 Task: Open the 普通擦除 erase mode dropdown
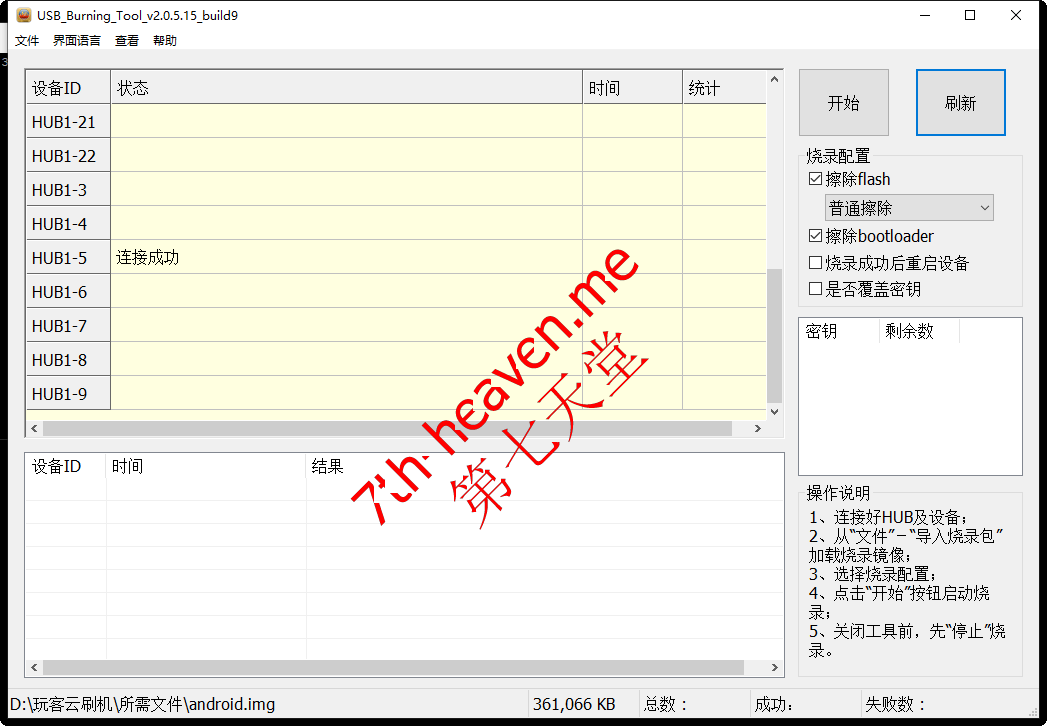[x=909, y=208]
